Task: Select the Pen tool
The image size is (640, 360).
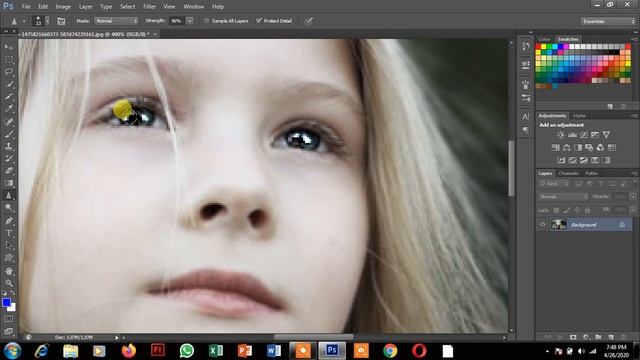Action: (9, 221)
